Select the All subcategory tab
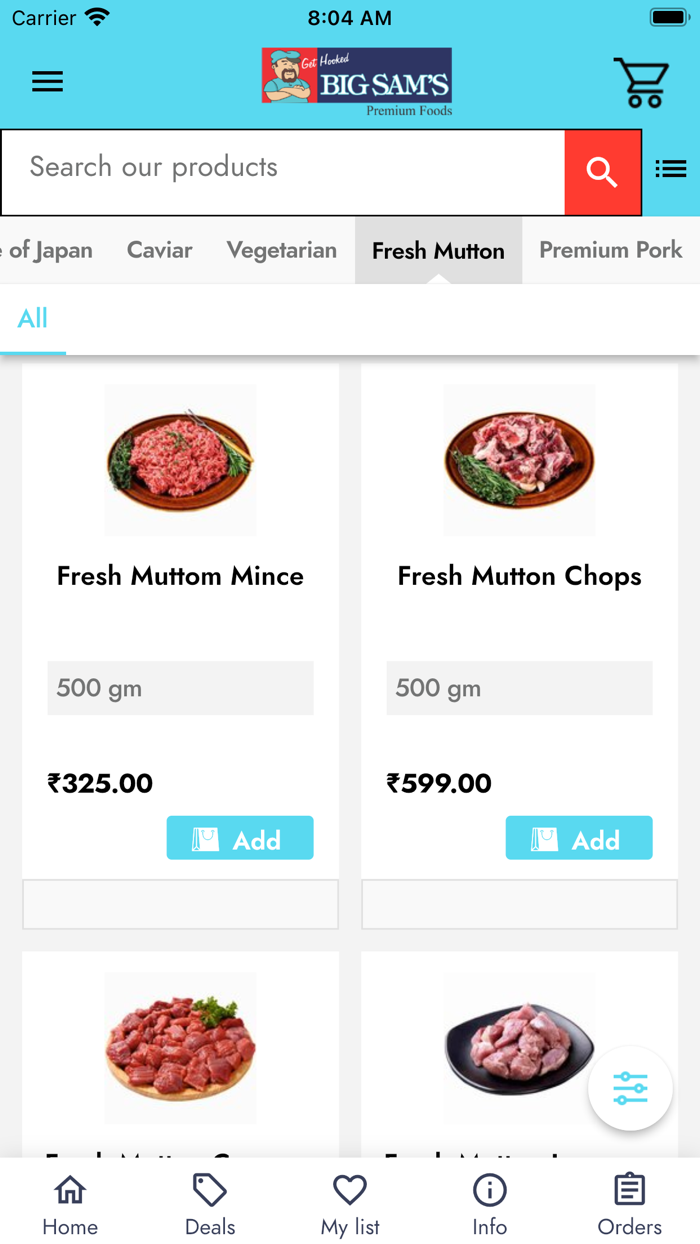Screen dimensions: 700x1244 tap(33, 319)
